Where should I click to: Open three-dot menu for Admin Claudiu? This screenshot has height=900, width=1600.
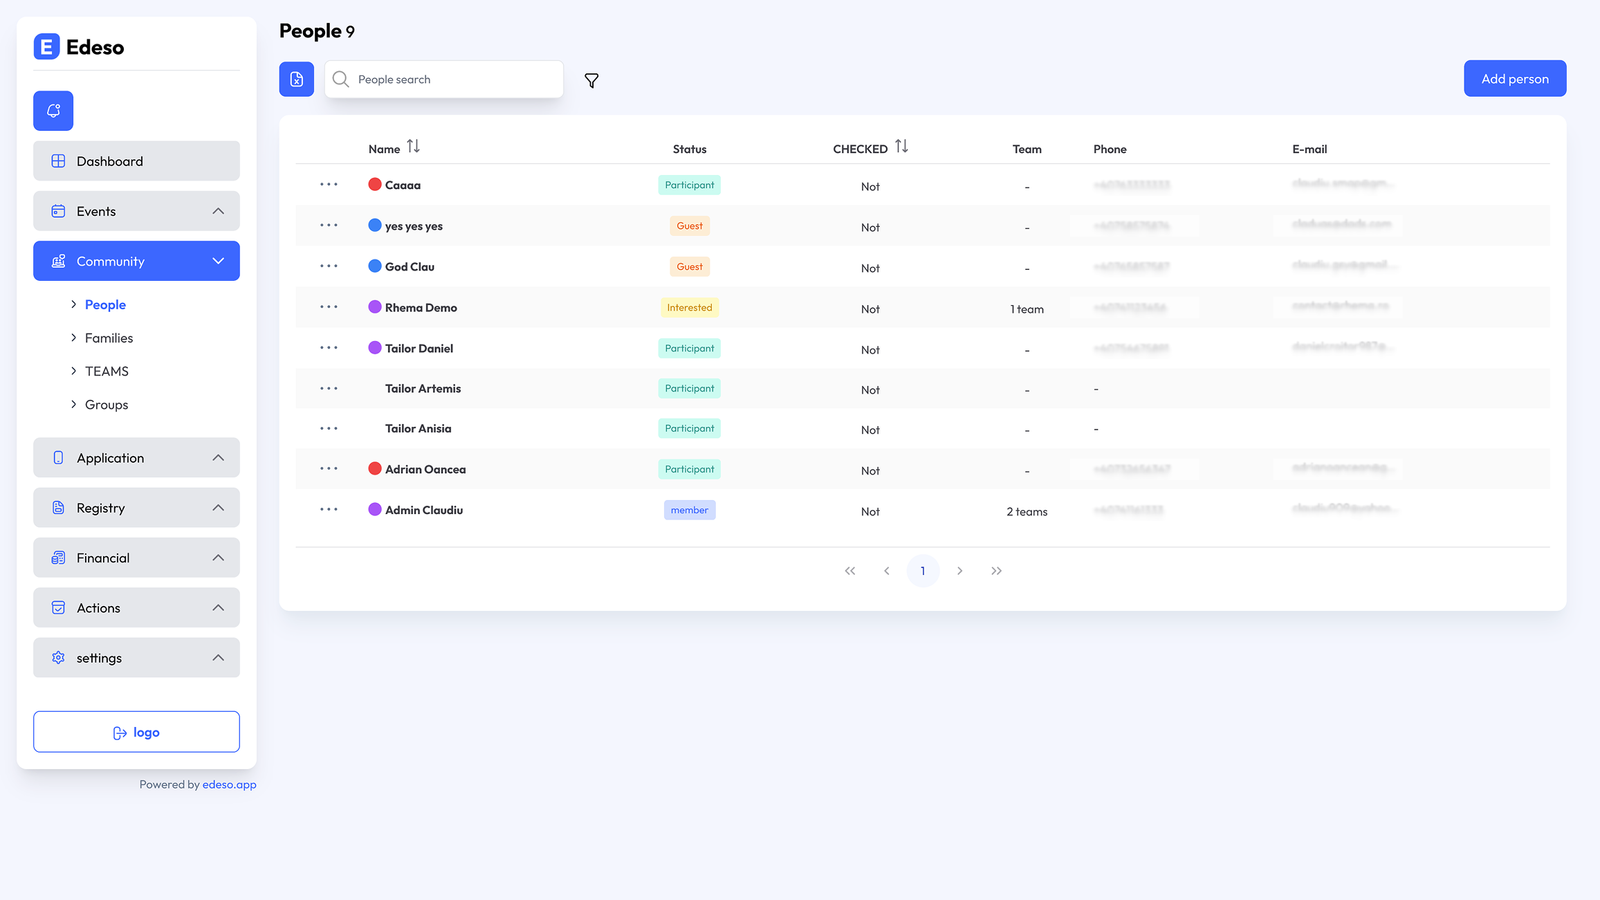[x=329, y=509]
